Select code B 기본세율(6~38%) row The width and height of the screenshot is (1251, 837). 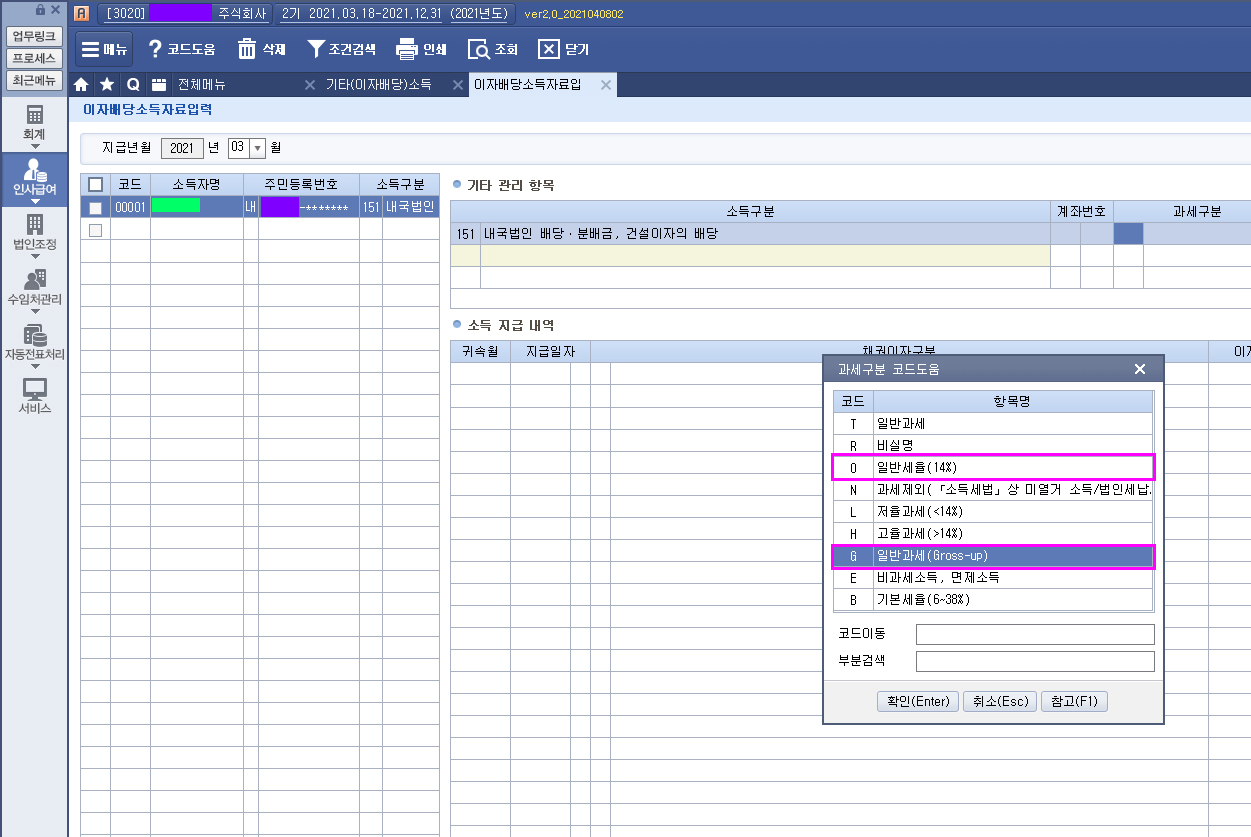pyautogui.click(x=993, y=600)
